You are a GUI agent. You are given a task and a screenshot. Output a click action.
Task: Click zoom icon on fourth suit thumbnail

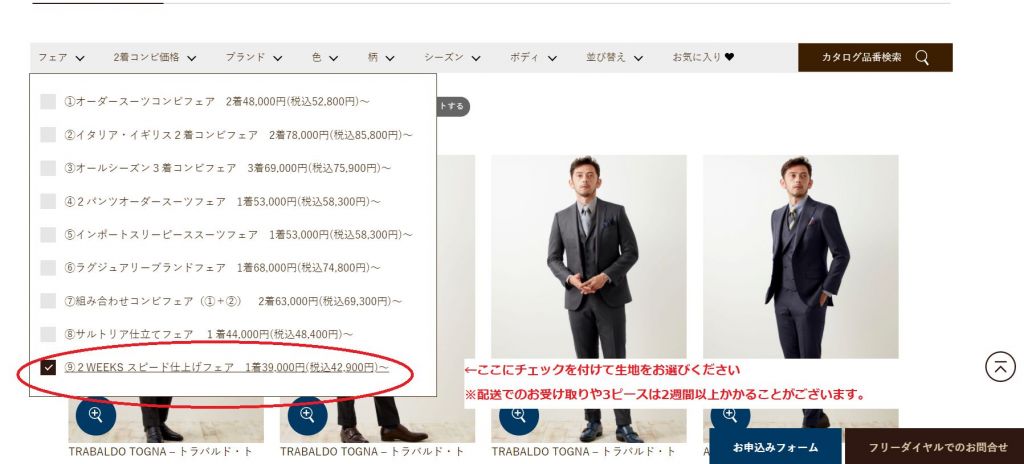coord(730,414)
